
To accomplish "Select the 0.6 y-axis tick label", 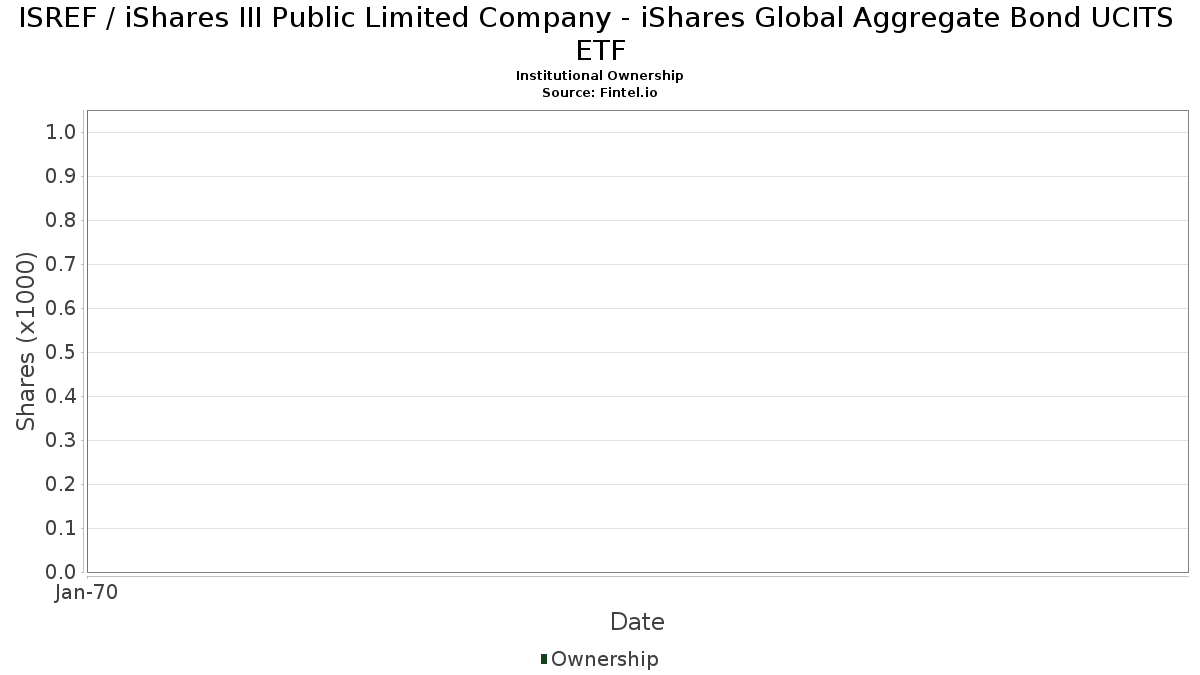I will coord(62,309).
